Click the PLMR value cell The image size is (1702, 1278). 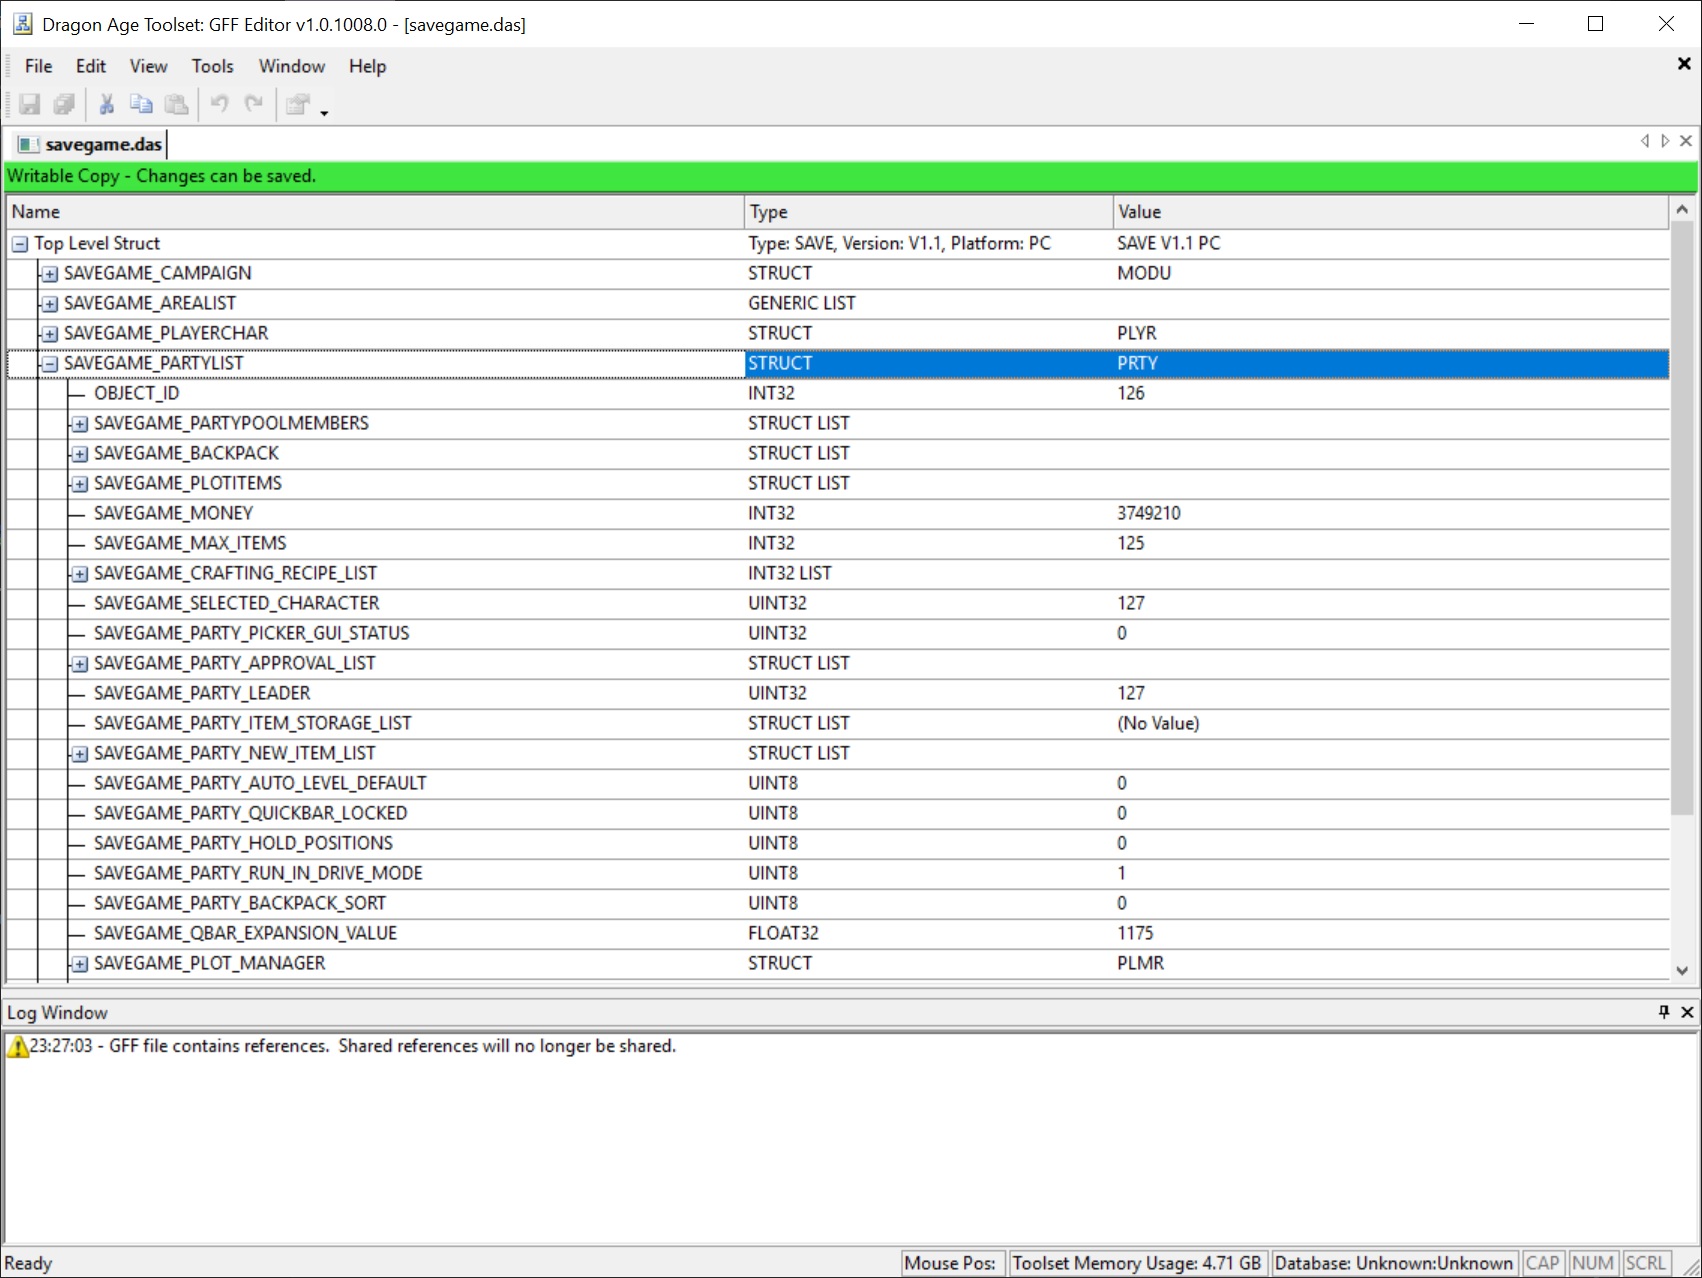tap(1391, 963)
